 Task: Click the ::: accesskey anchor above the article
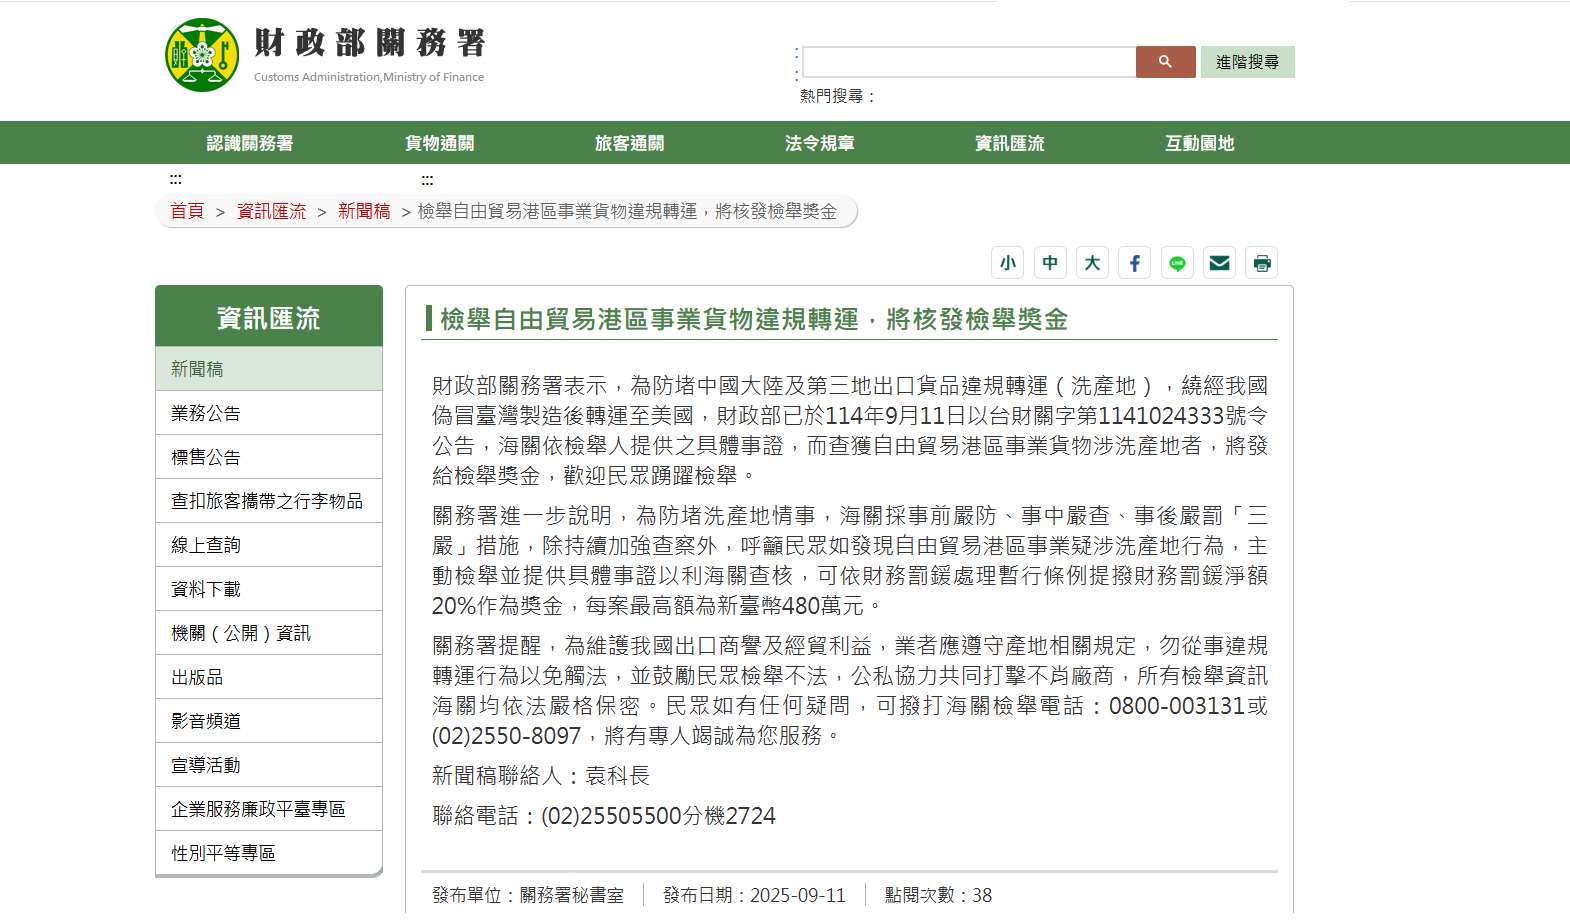pyautogui.click(x=427, y=181)
